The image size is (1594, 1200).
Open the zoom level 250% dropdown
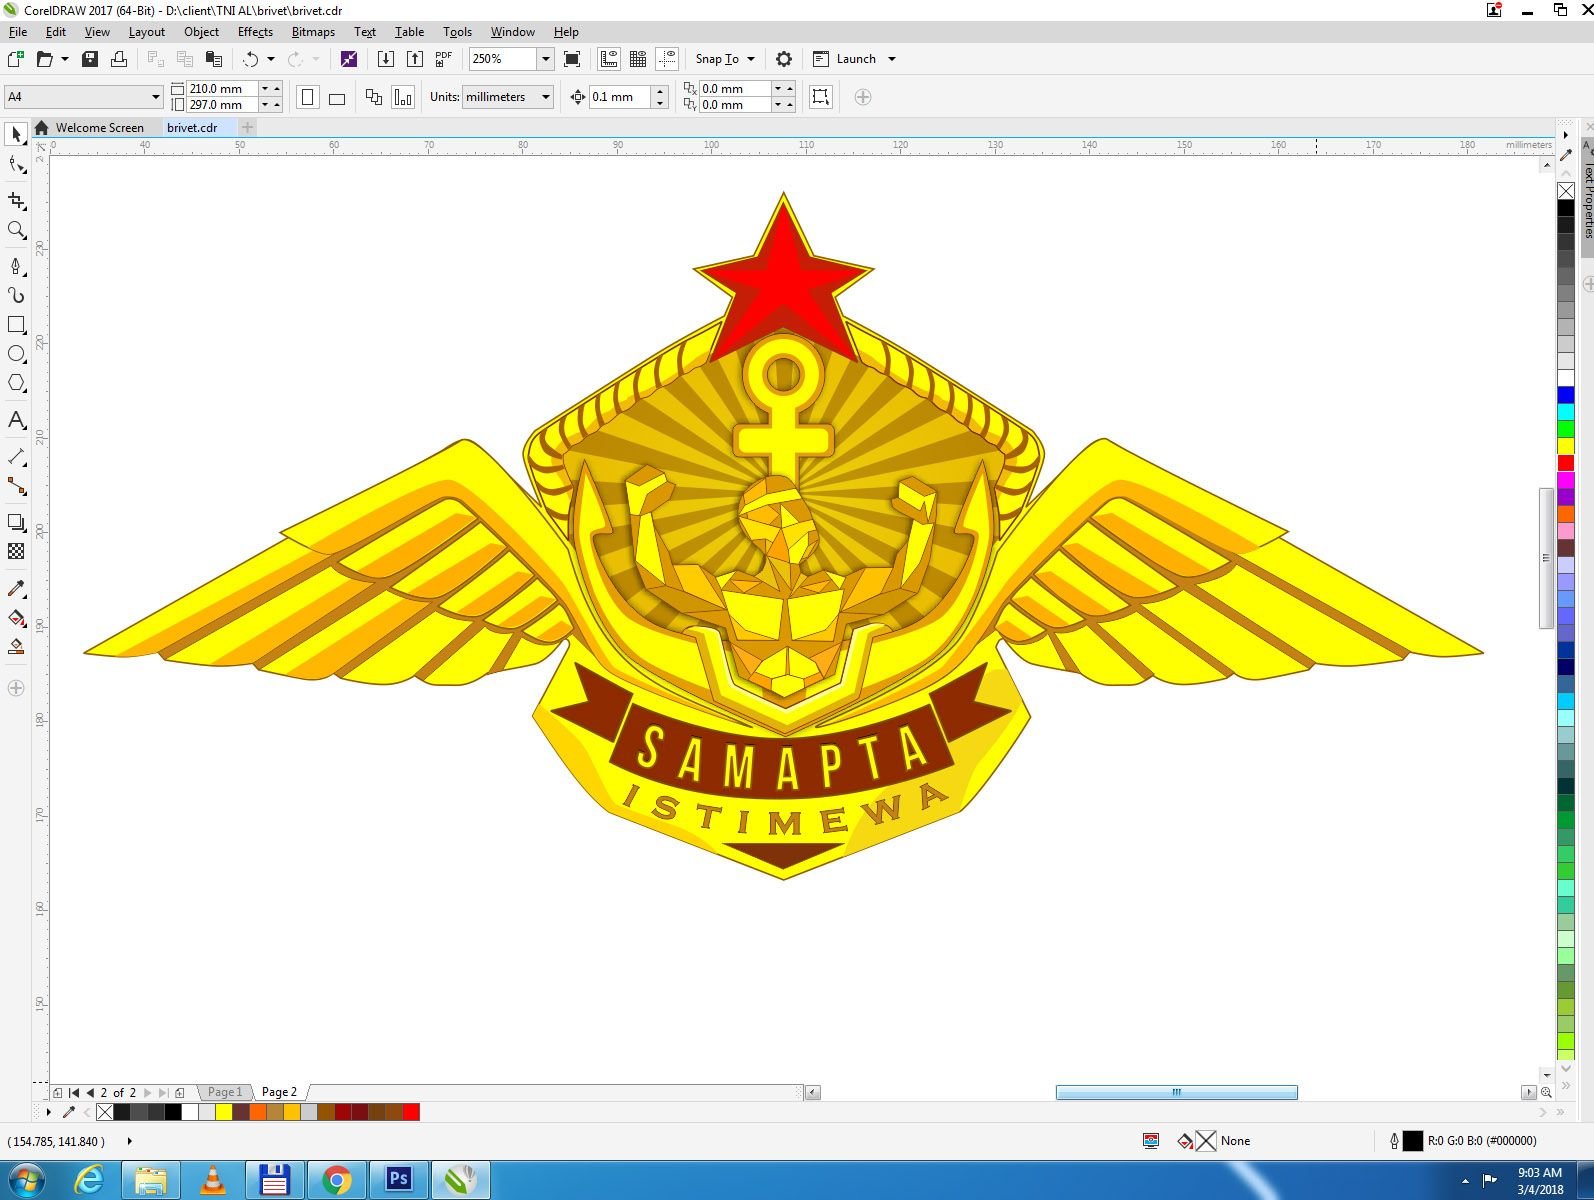[x=545, y=59]
